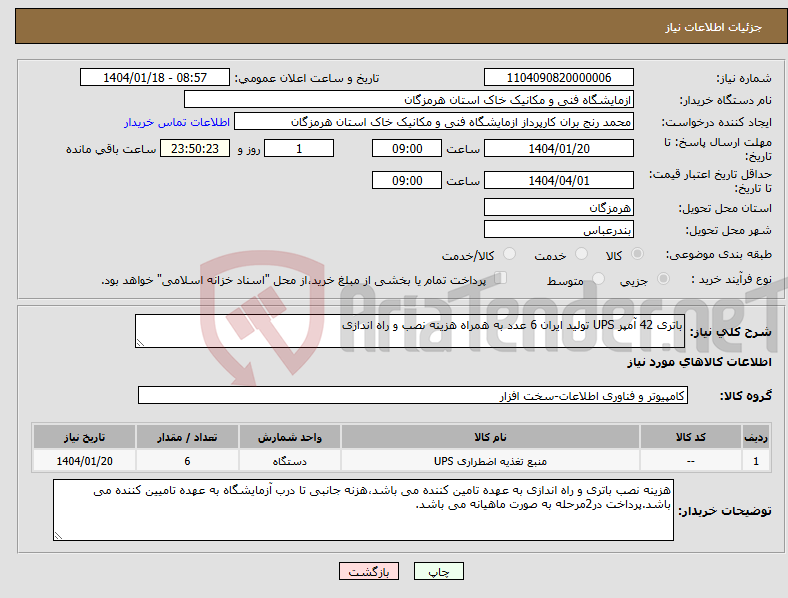Click the تاریخ نیاز column header

pos(84,437)
